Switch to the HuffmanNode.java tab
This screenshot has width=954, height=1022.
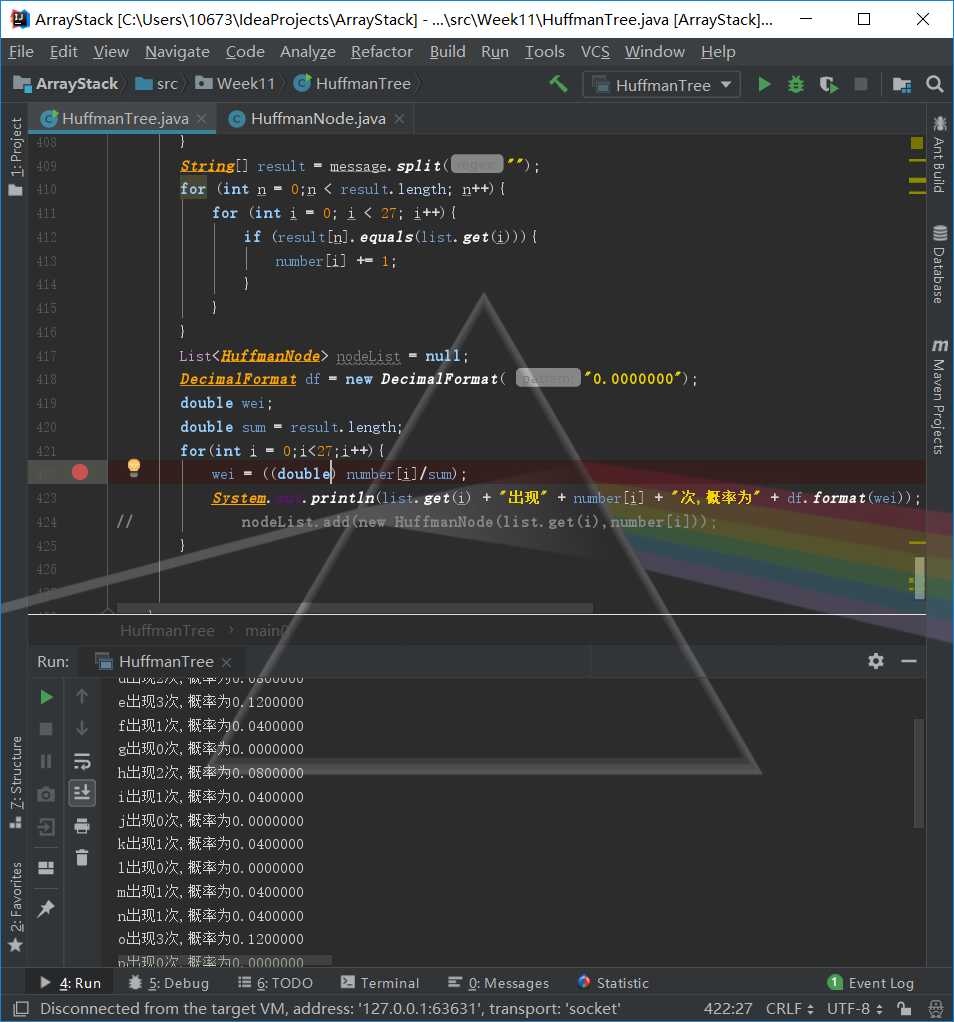click(x=318, y=119)
